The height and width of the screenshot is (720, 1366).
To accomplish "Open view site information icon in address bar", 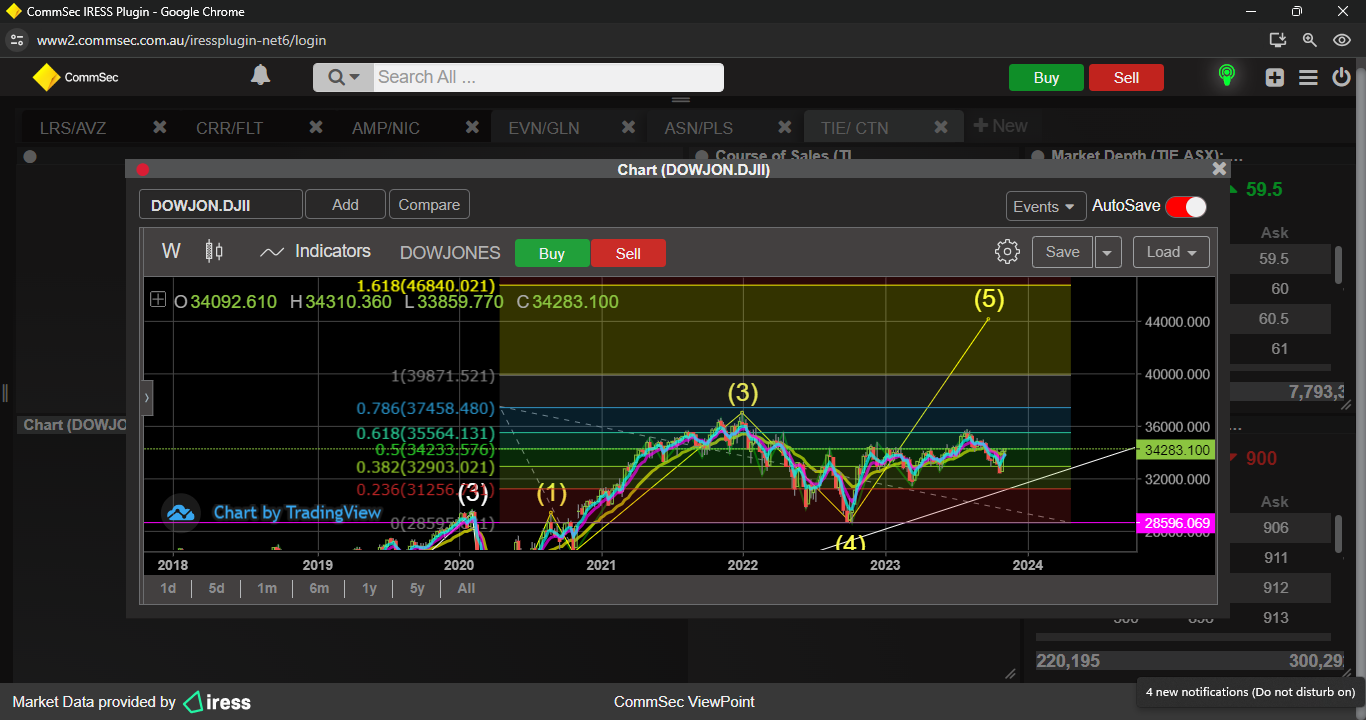I will tap(16, 40).
